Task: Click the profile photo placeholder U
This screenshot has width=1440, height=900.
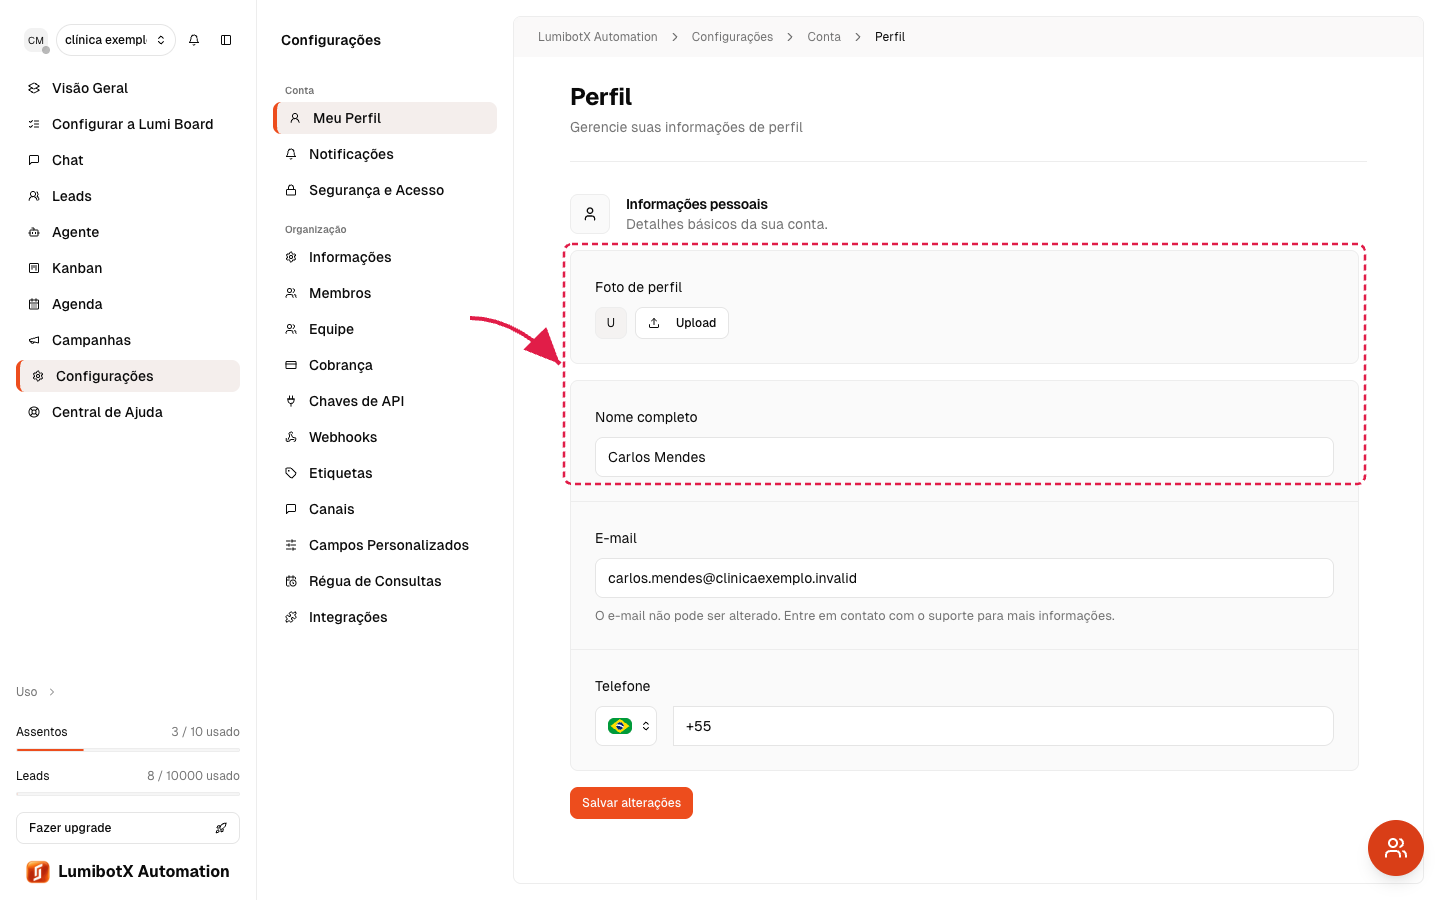Action: [x=611, y=323]
